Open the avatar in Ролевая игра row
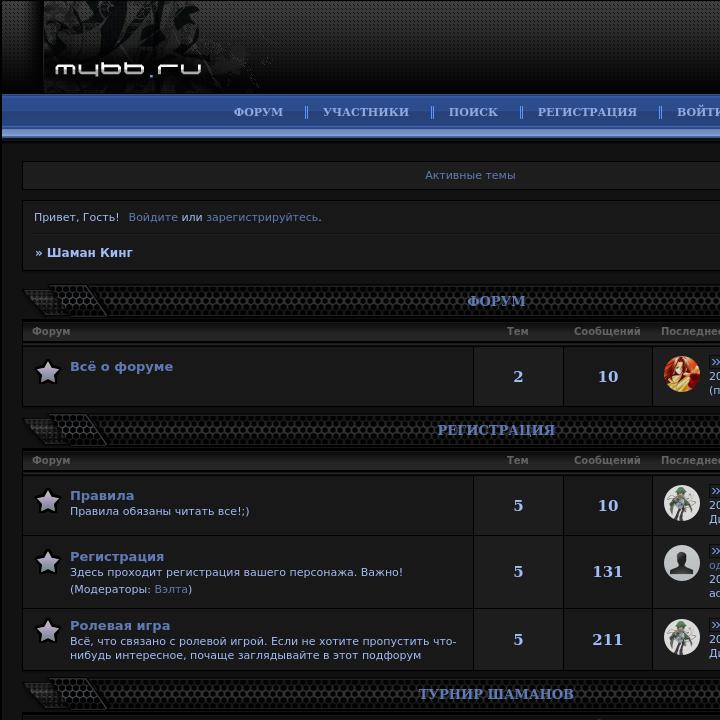The width and height of the screenshot is (720, 720). point(681,636)
